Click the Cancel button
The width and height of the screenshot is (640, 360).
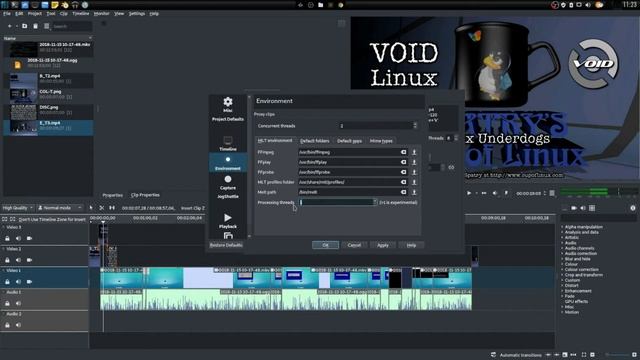354,245
